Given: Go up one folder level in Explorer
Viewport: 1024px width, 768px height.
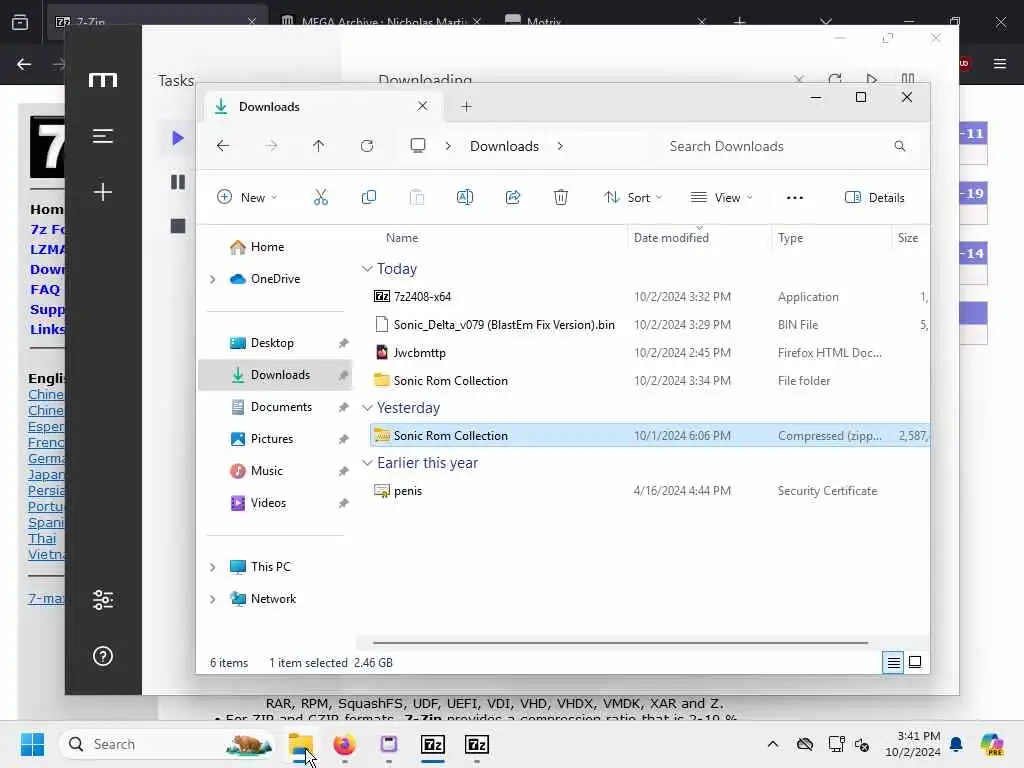Looking at the screenshot, I should pos(319,146).
